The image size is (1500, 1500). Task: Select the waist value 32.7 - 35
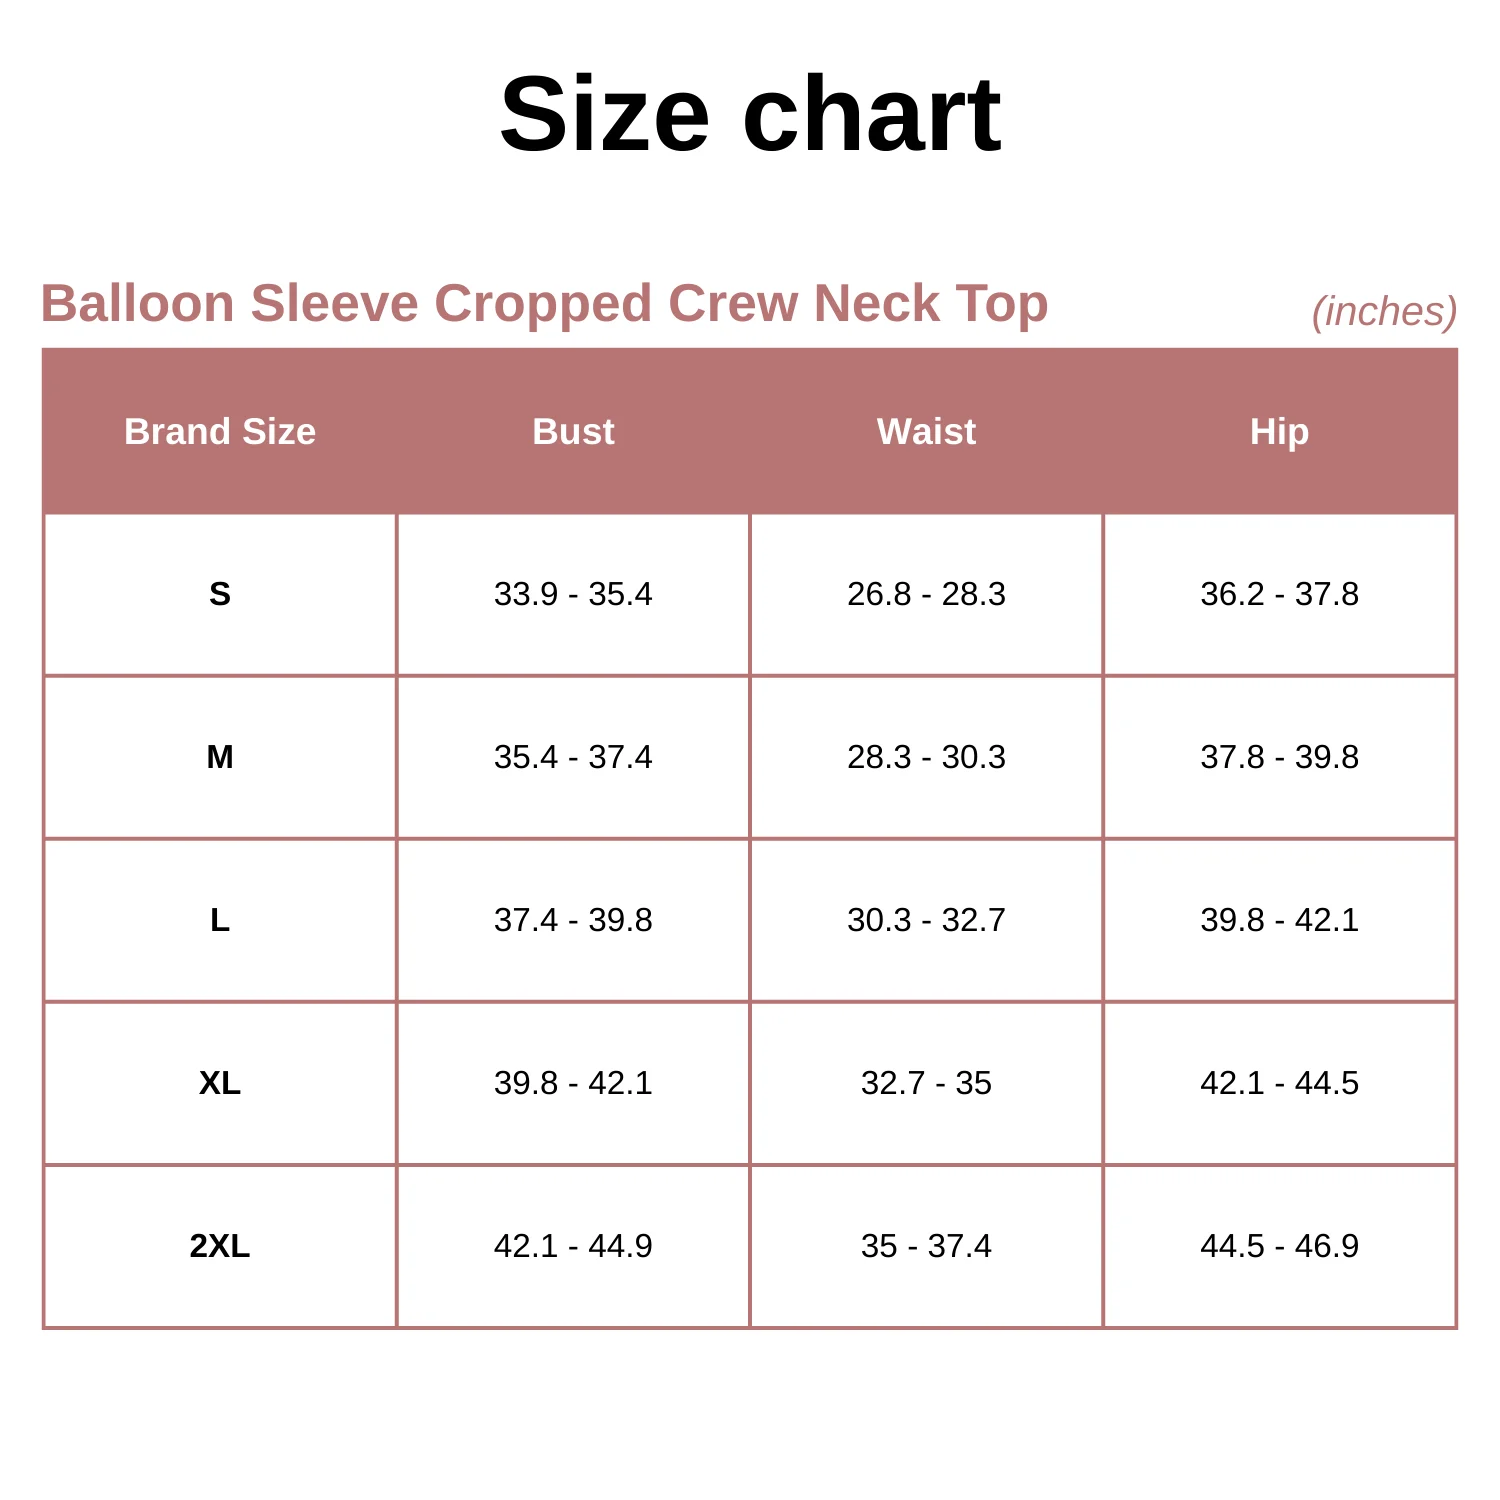pos(926,1083)
